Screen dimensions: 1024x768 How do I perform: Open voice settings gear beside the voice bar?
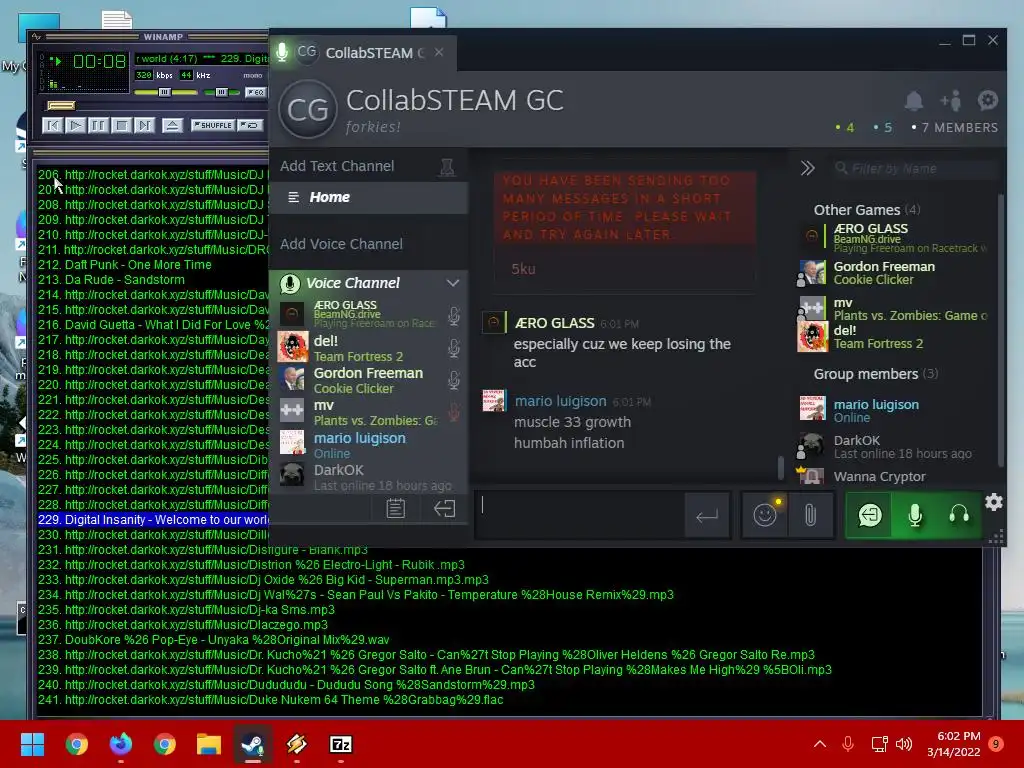coord(993,502)
